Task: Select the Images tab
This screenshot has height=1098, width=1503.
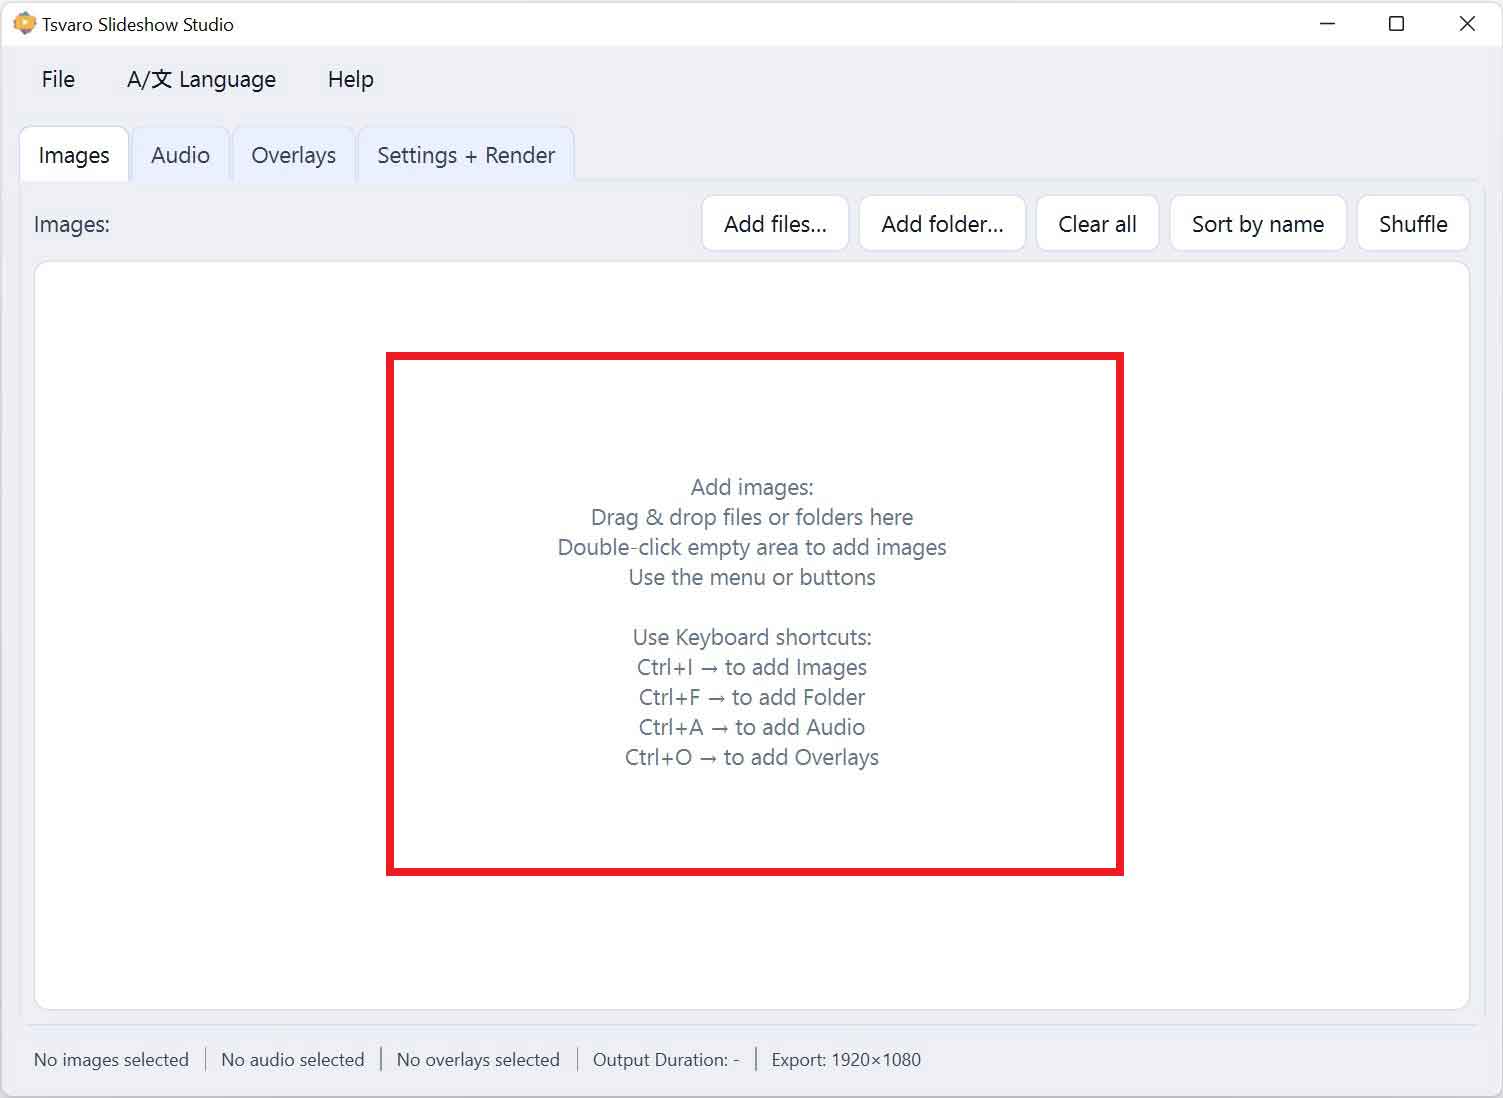Action: point(74,156)
